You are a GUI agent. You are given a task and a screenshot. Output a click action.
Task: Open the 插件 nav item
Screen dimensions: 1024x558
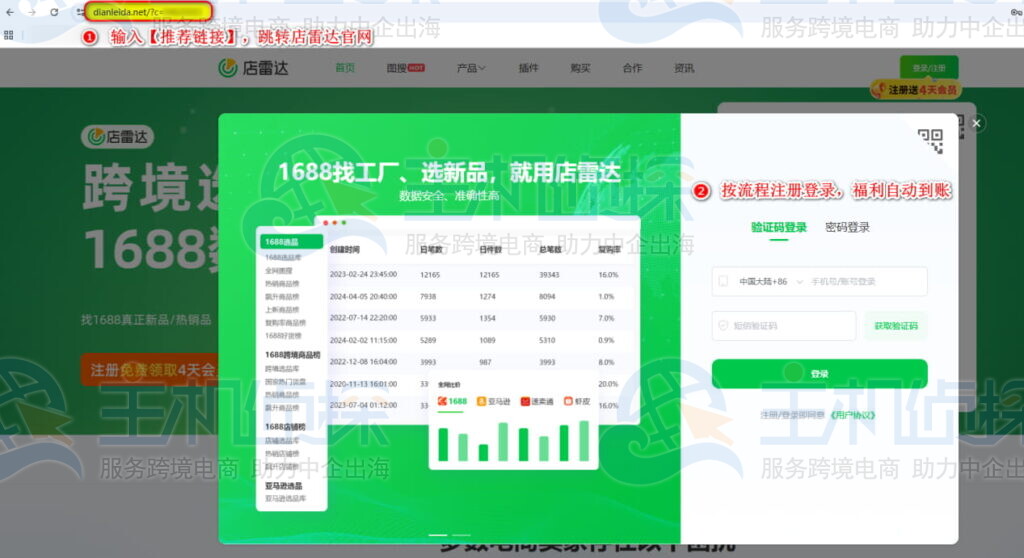528,68
